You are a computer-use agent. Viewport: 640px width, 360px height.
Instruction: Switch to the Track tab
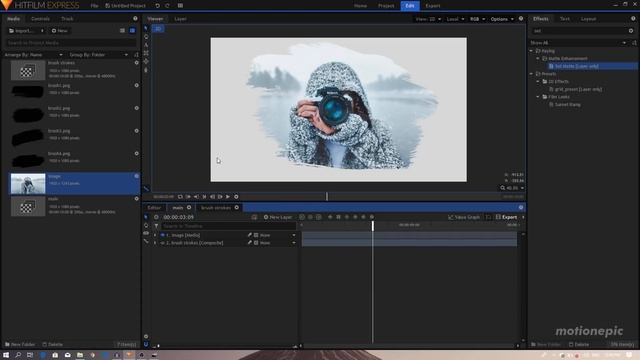point(67,19)
